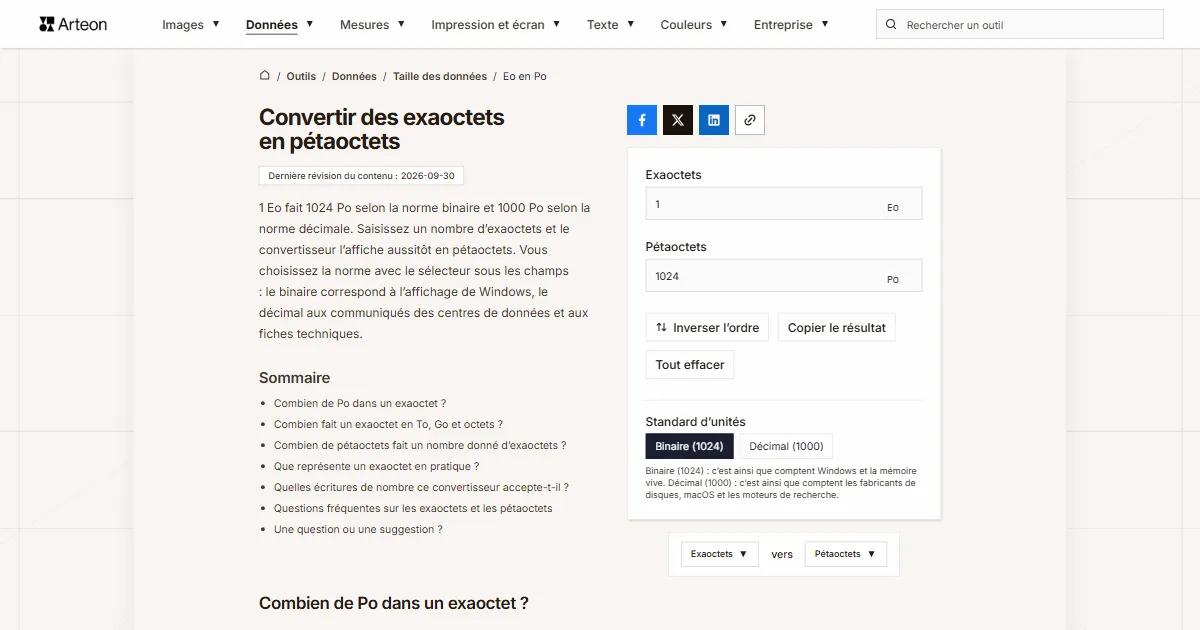Screen dimensions: 1200x630
Task: Jump to "Combien fait un exaoctet en To, Go et octets ?"
Action: [x=388, y=424]
